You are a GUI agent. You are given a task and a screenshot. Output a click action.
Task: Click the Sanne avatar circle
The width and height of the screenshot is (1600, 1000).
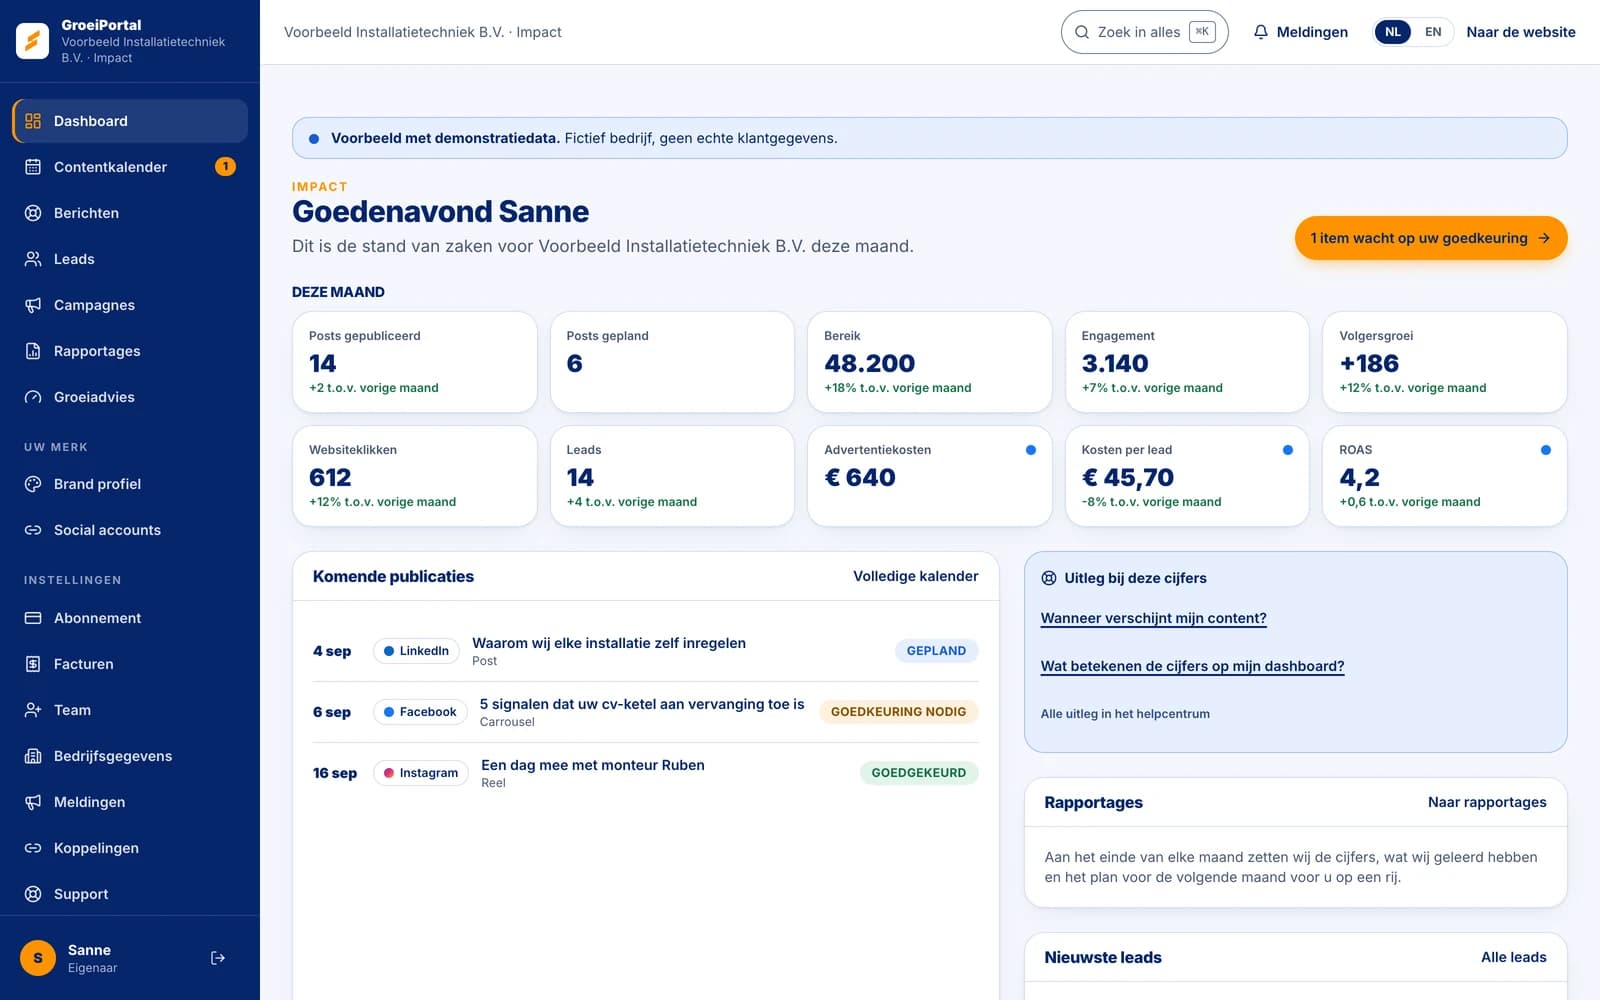[38, 958]
